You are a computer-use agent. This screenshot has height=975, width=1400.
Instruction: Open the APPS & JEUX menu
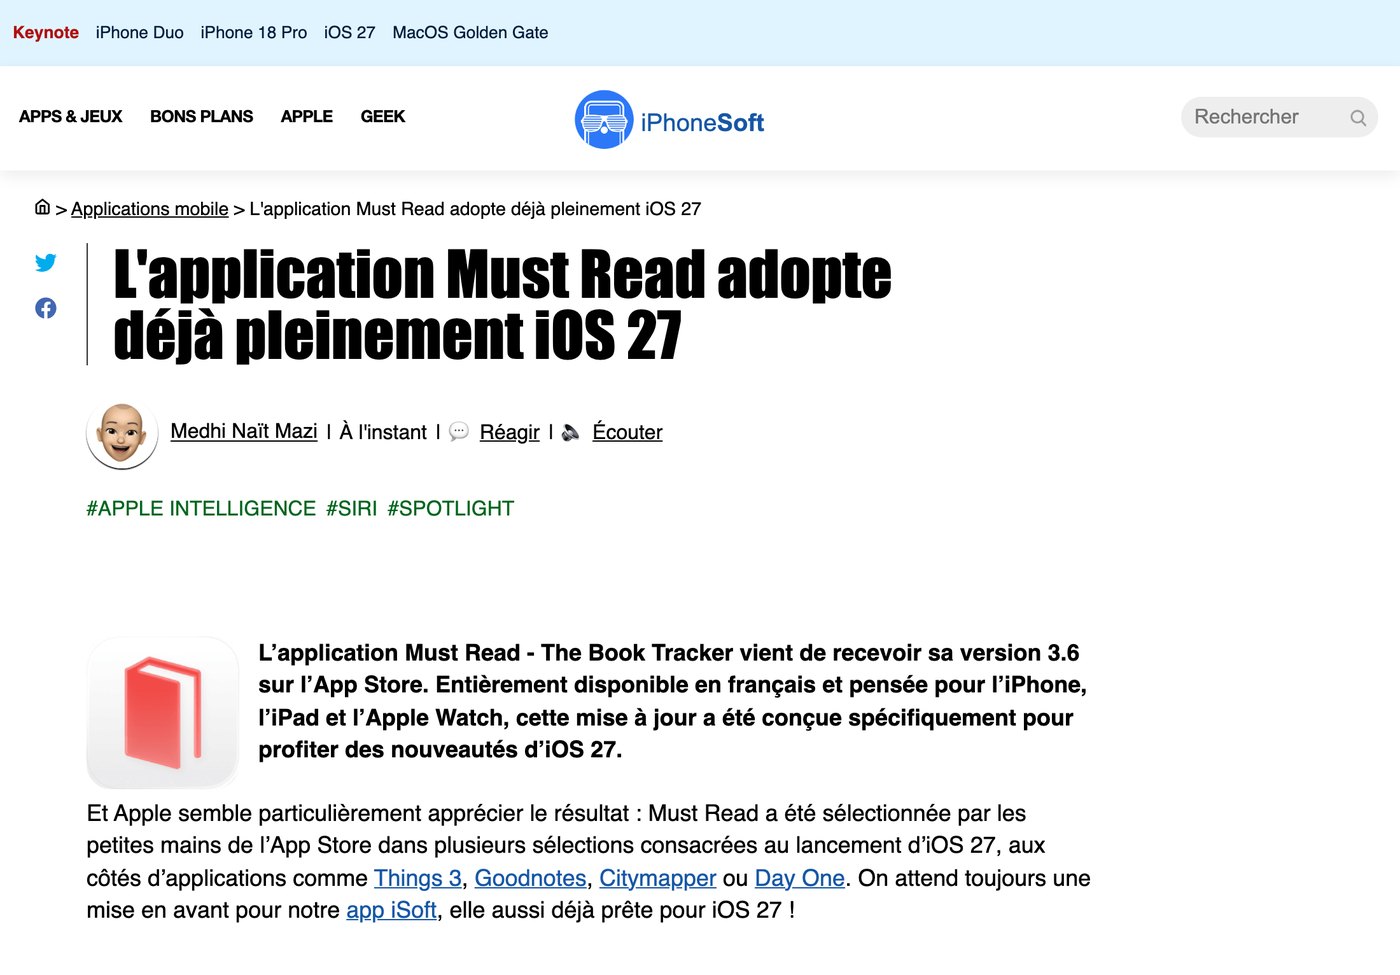coord(71,117)
